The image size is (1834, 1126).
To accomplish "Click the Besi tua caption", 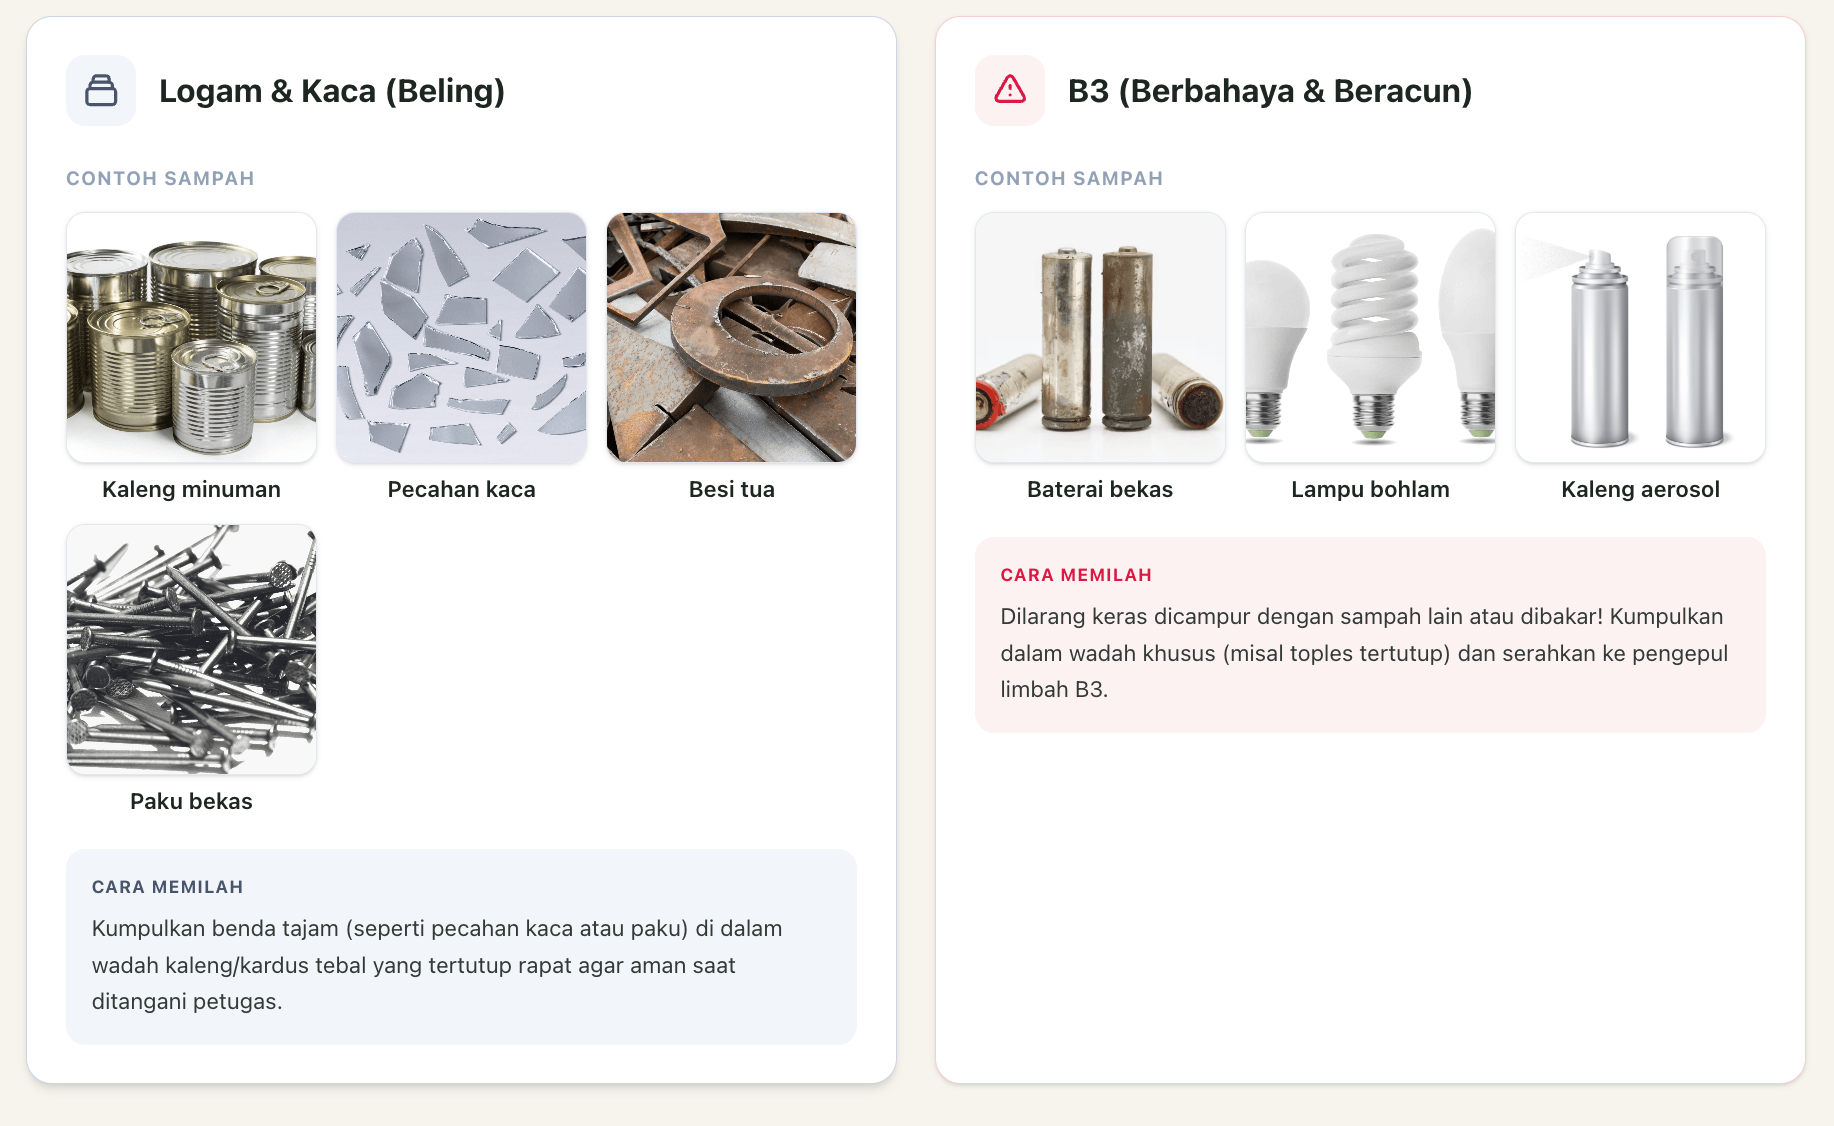I will pos(732,489).
